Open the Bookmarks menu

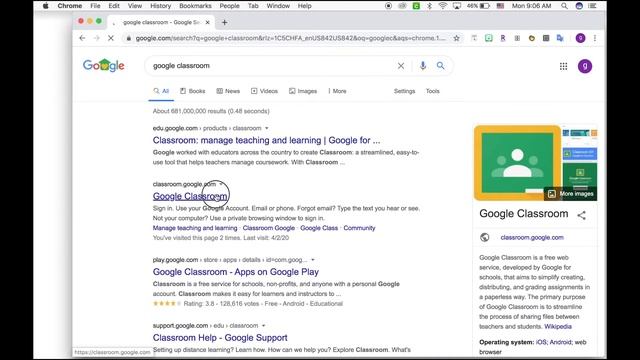(195, 6)
